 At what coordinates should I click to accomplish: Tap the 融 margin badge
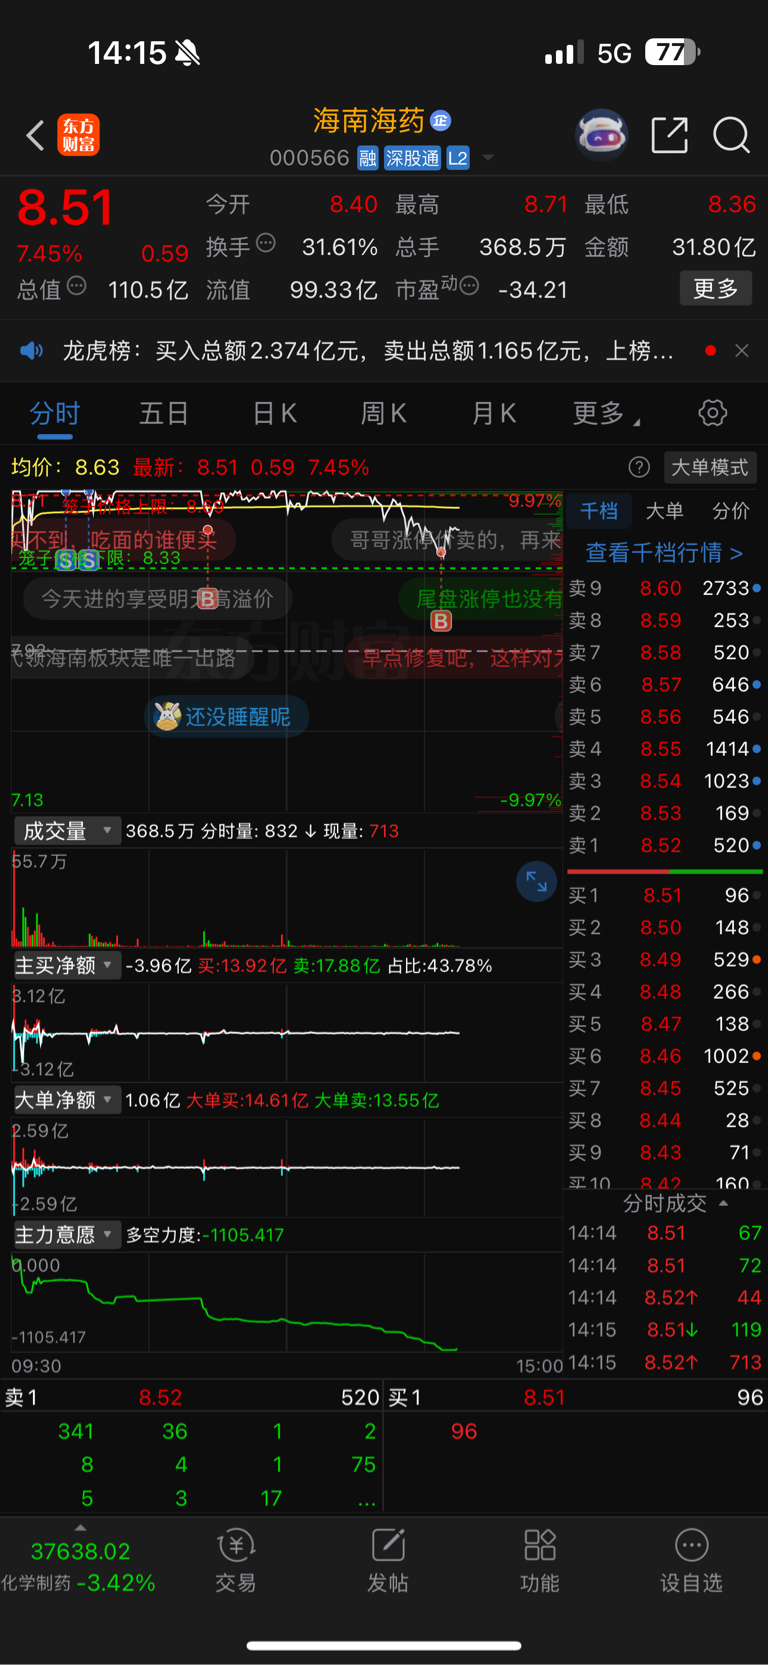368,158
